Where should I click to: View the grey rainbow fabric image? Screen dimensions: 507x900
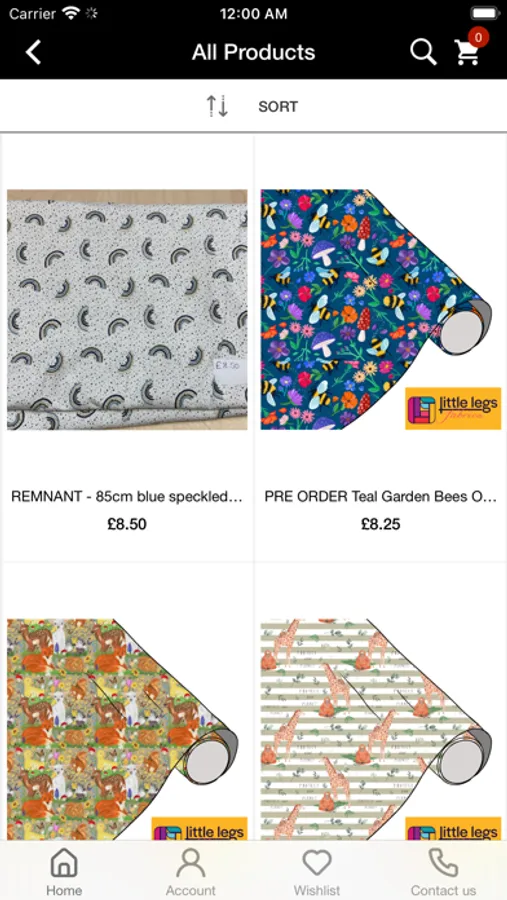[x=127, y=309]
